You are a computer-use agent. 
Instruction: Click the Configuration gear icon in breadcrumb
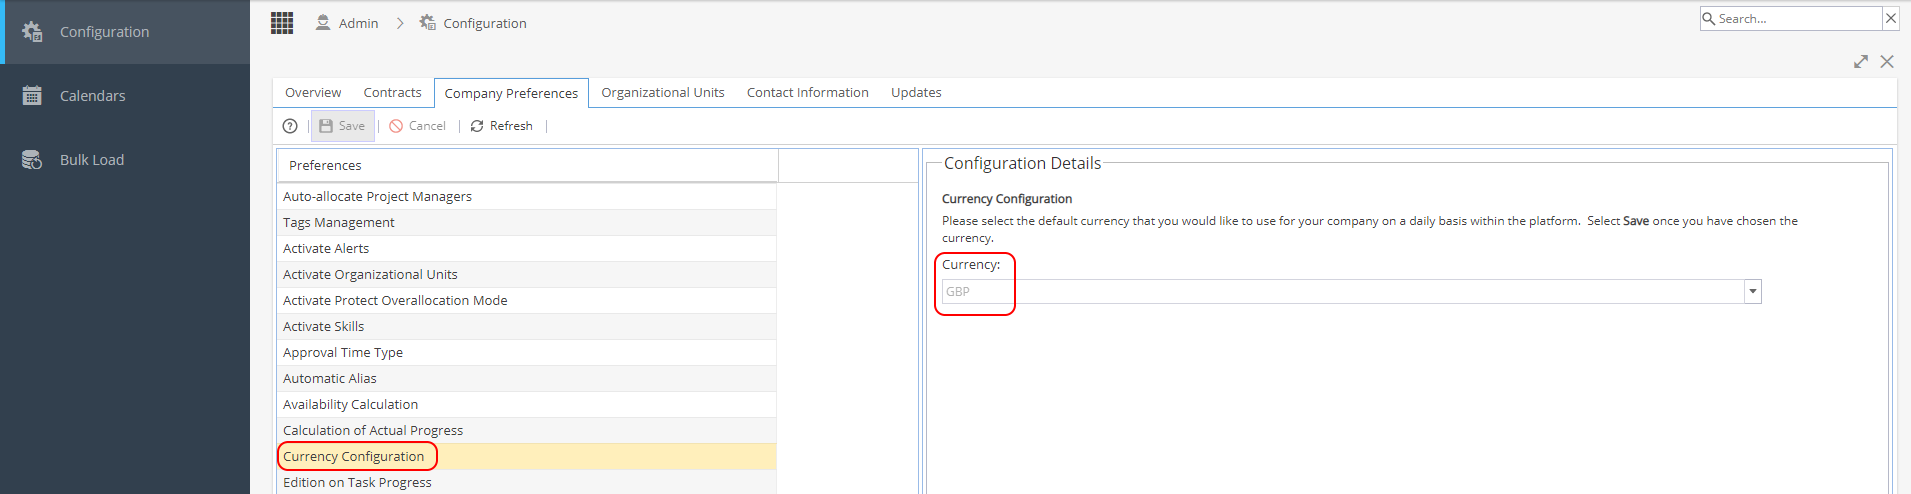[x=428, y=22]
